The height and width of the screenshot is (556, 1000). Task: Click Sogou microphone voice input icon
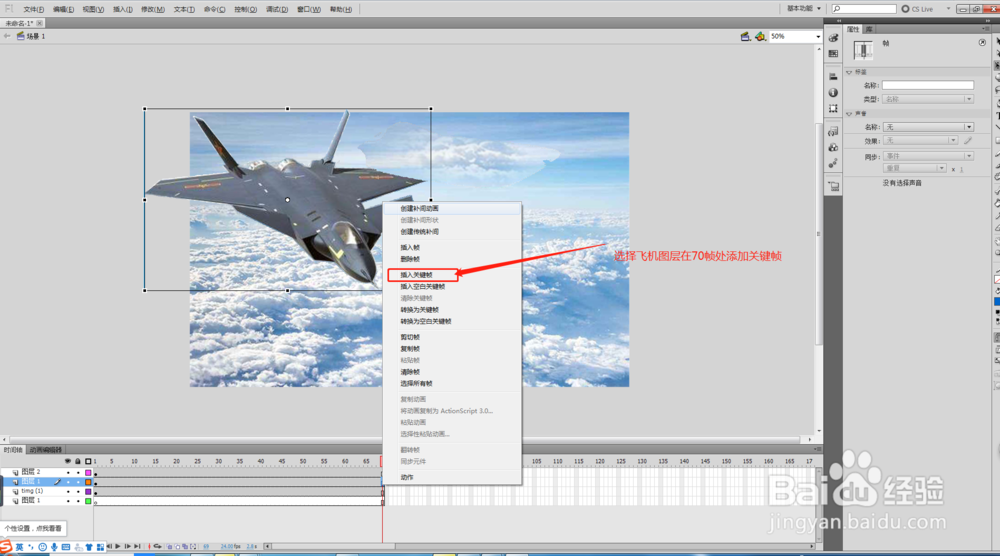[54, 547]
